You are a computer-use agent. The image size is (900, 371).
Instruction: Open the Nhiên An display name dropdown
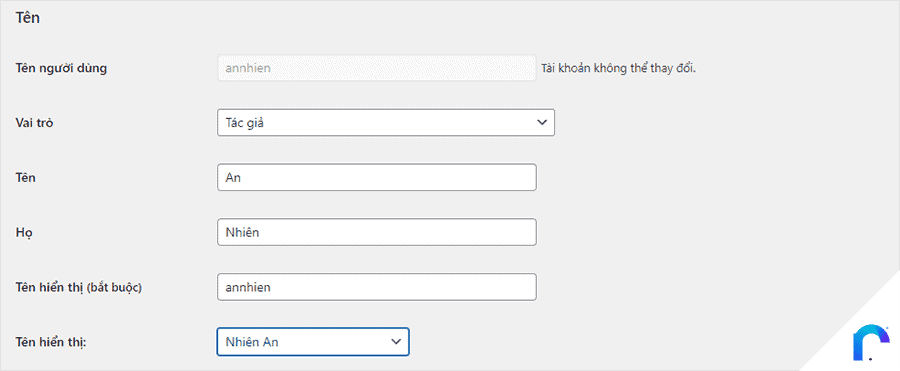pos(313,342)
